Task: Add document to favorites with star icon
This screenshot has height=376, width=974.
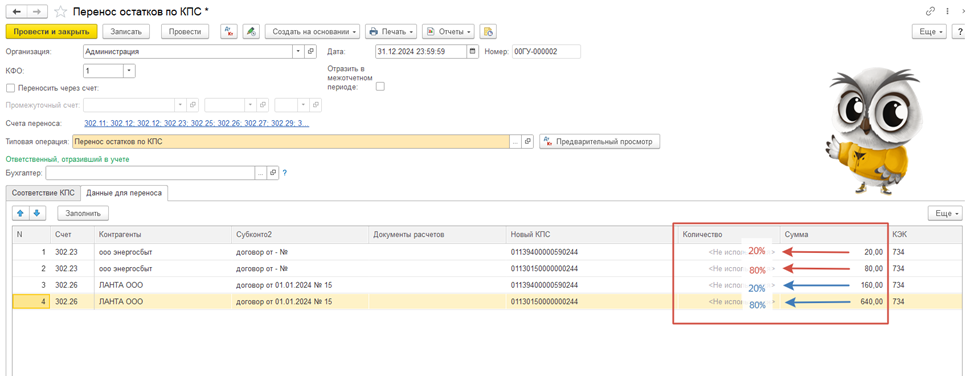Action: point(60,11)
